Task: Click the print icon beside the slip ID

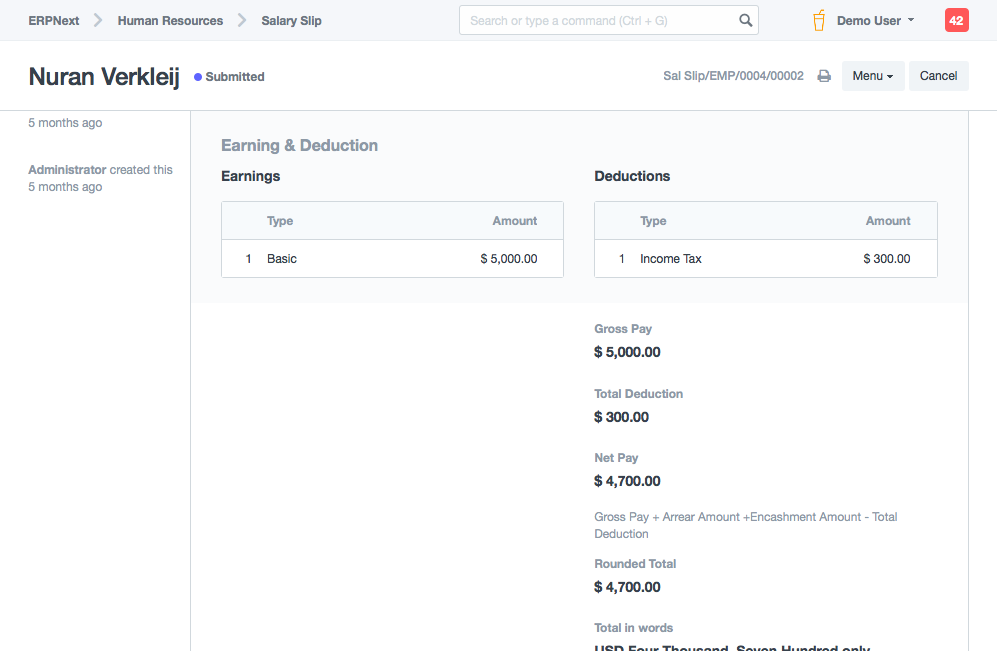Action: tap(824, 76)
